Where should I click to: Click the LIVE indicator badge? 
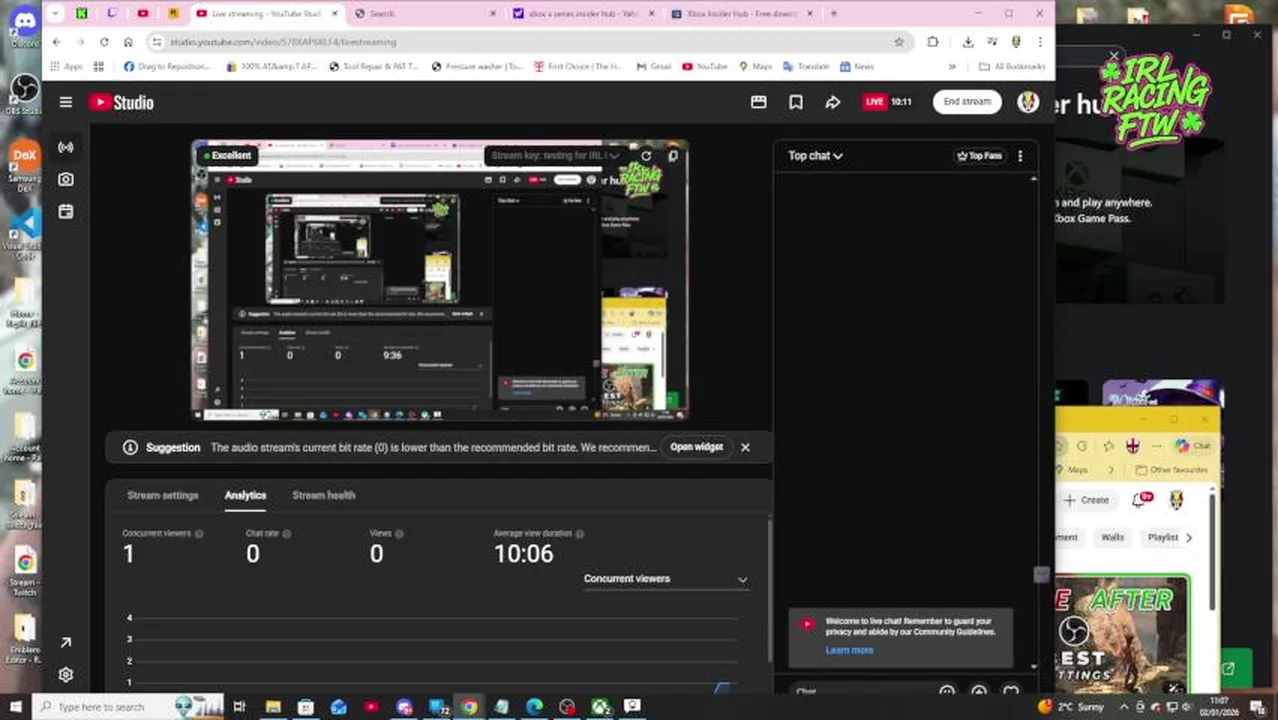pyautogui.click(x=875, y=102)
